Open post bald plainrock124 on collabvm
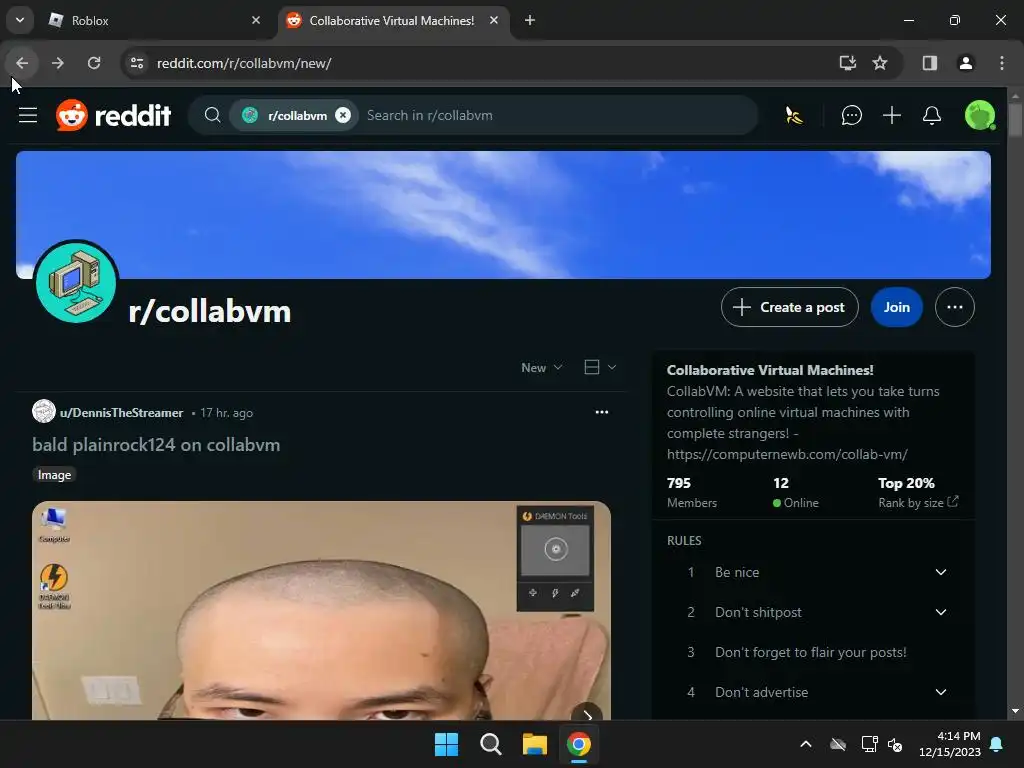The width and height of the screenshot is (1024, 768). coord(156,445)
